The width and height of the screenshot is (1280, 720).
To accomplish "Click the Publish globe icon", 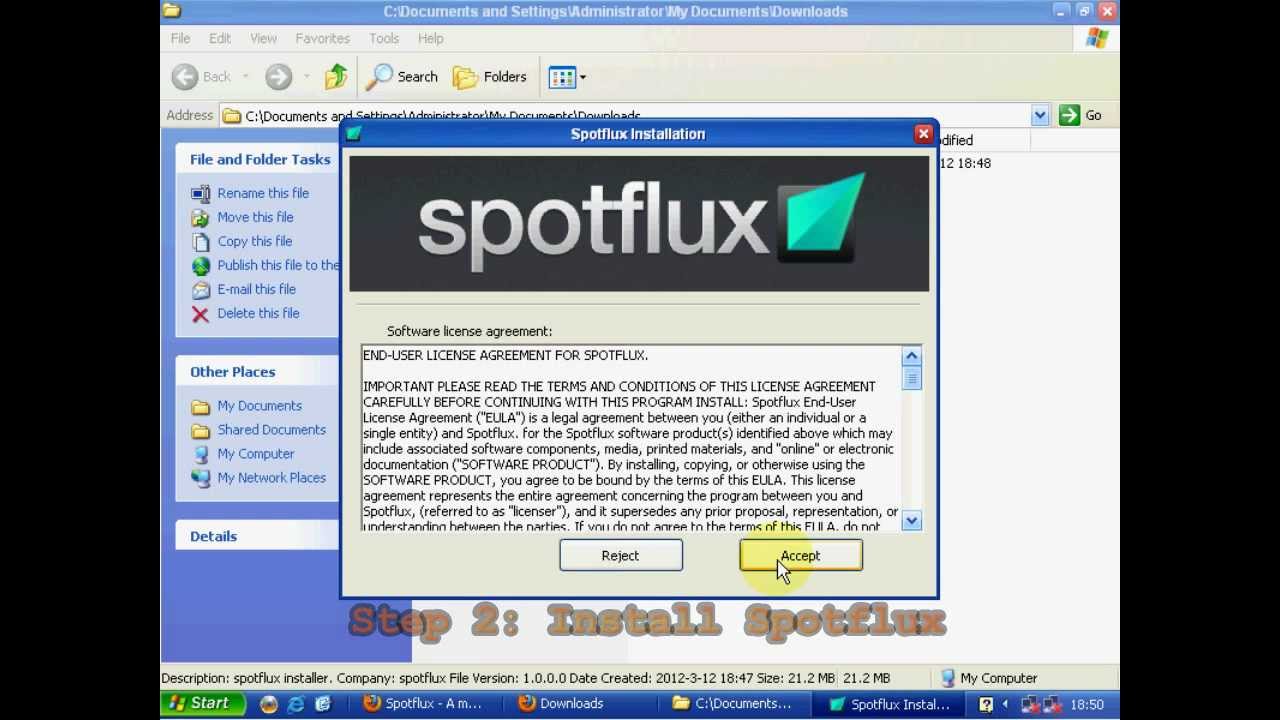I will (x=201, y=266).
